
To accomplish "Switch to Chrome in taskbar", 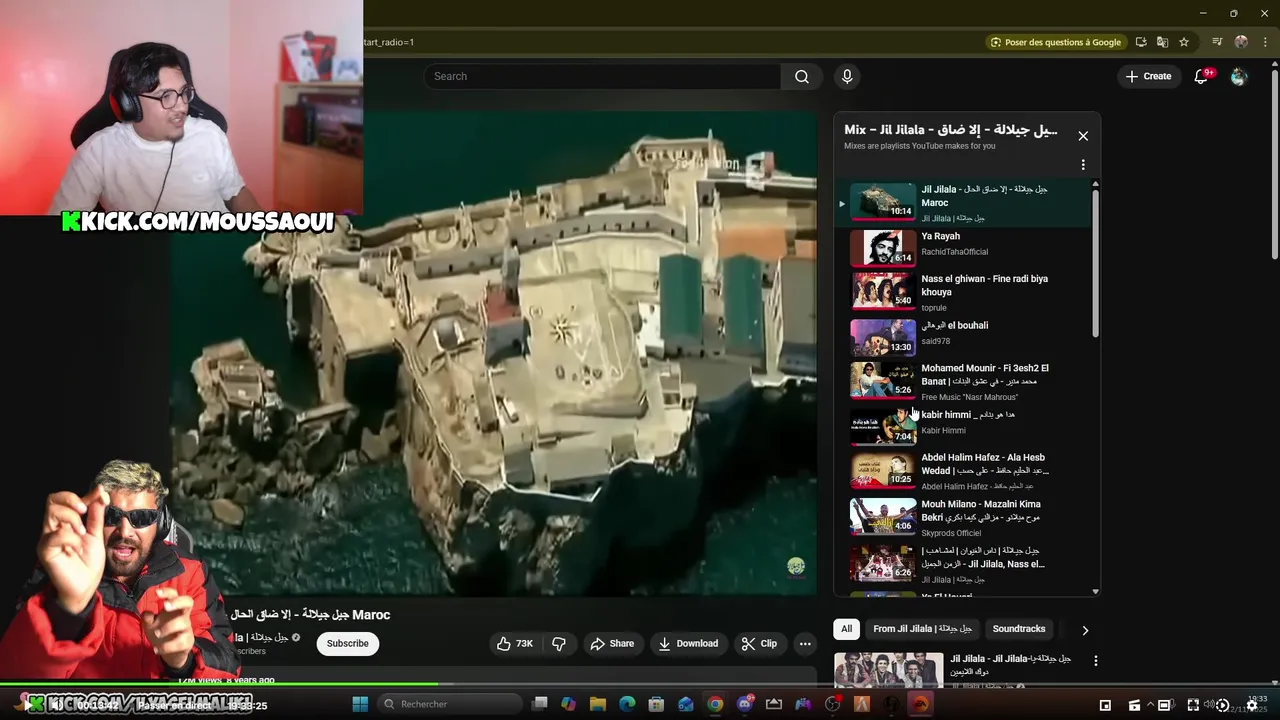I will [x=715, y=704].
